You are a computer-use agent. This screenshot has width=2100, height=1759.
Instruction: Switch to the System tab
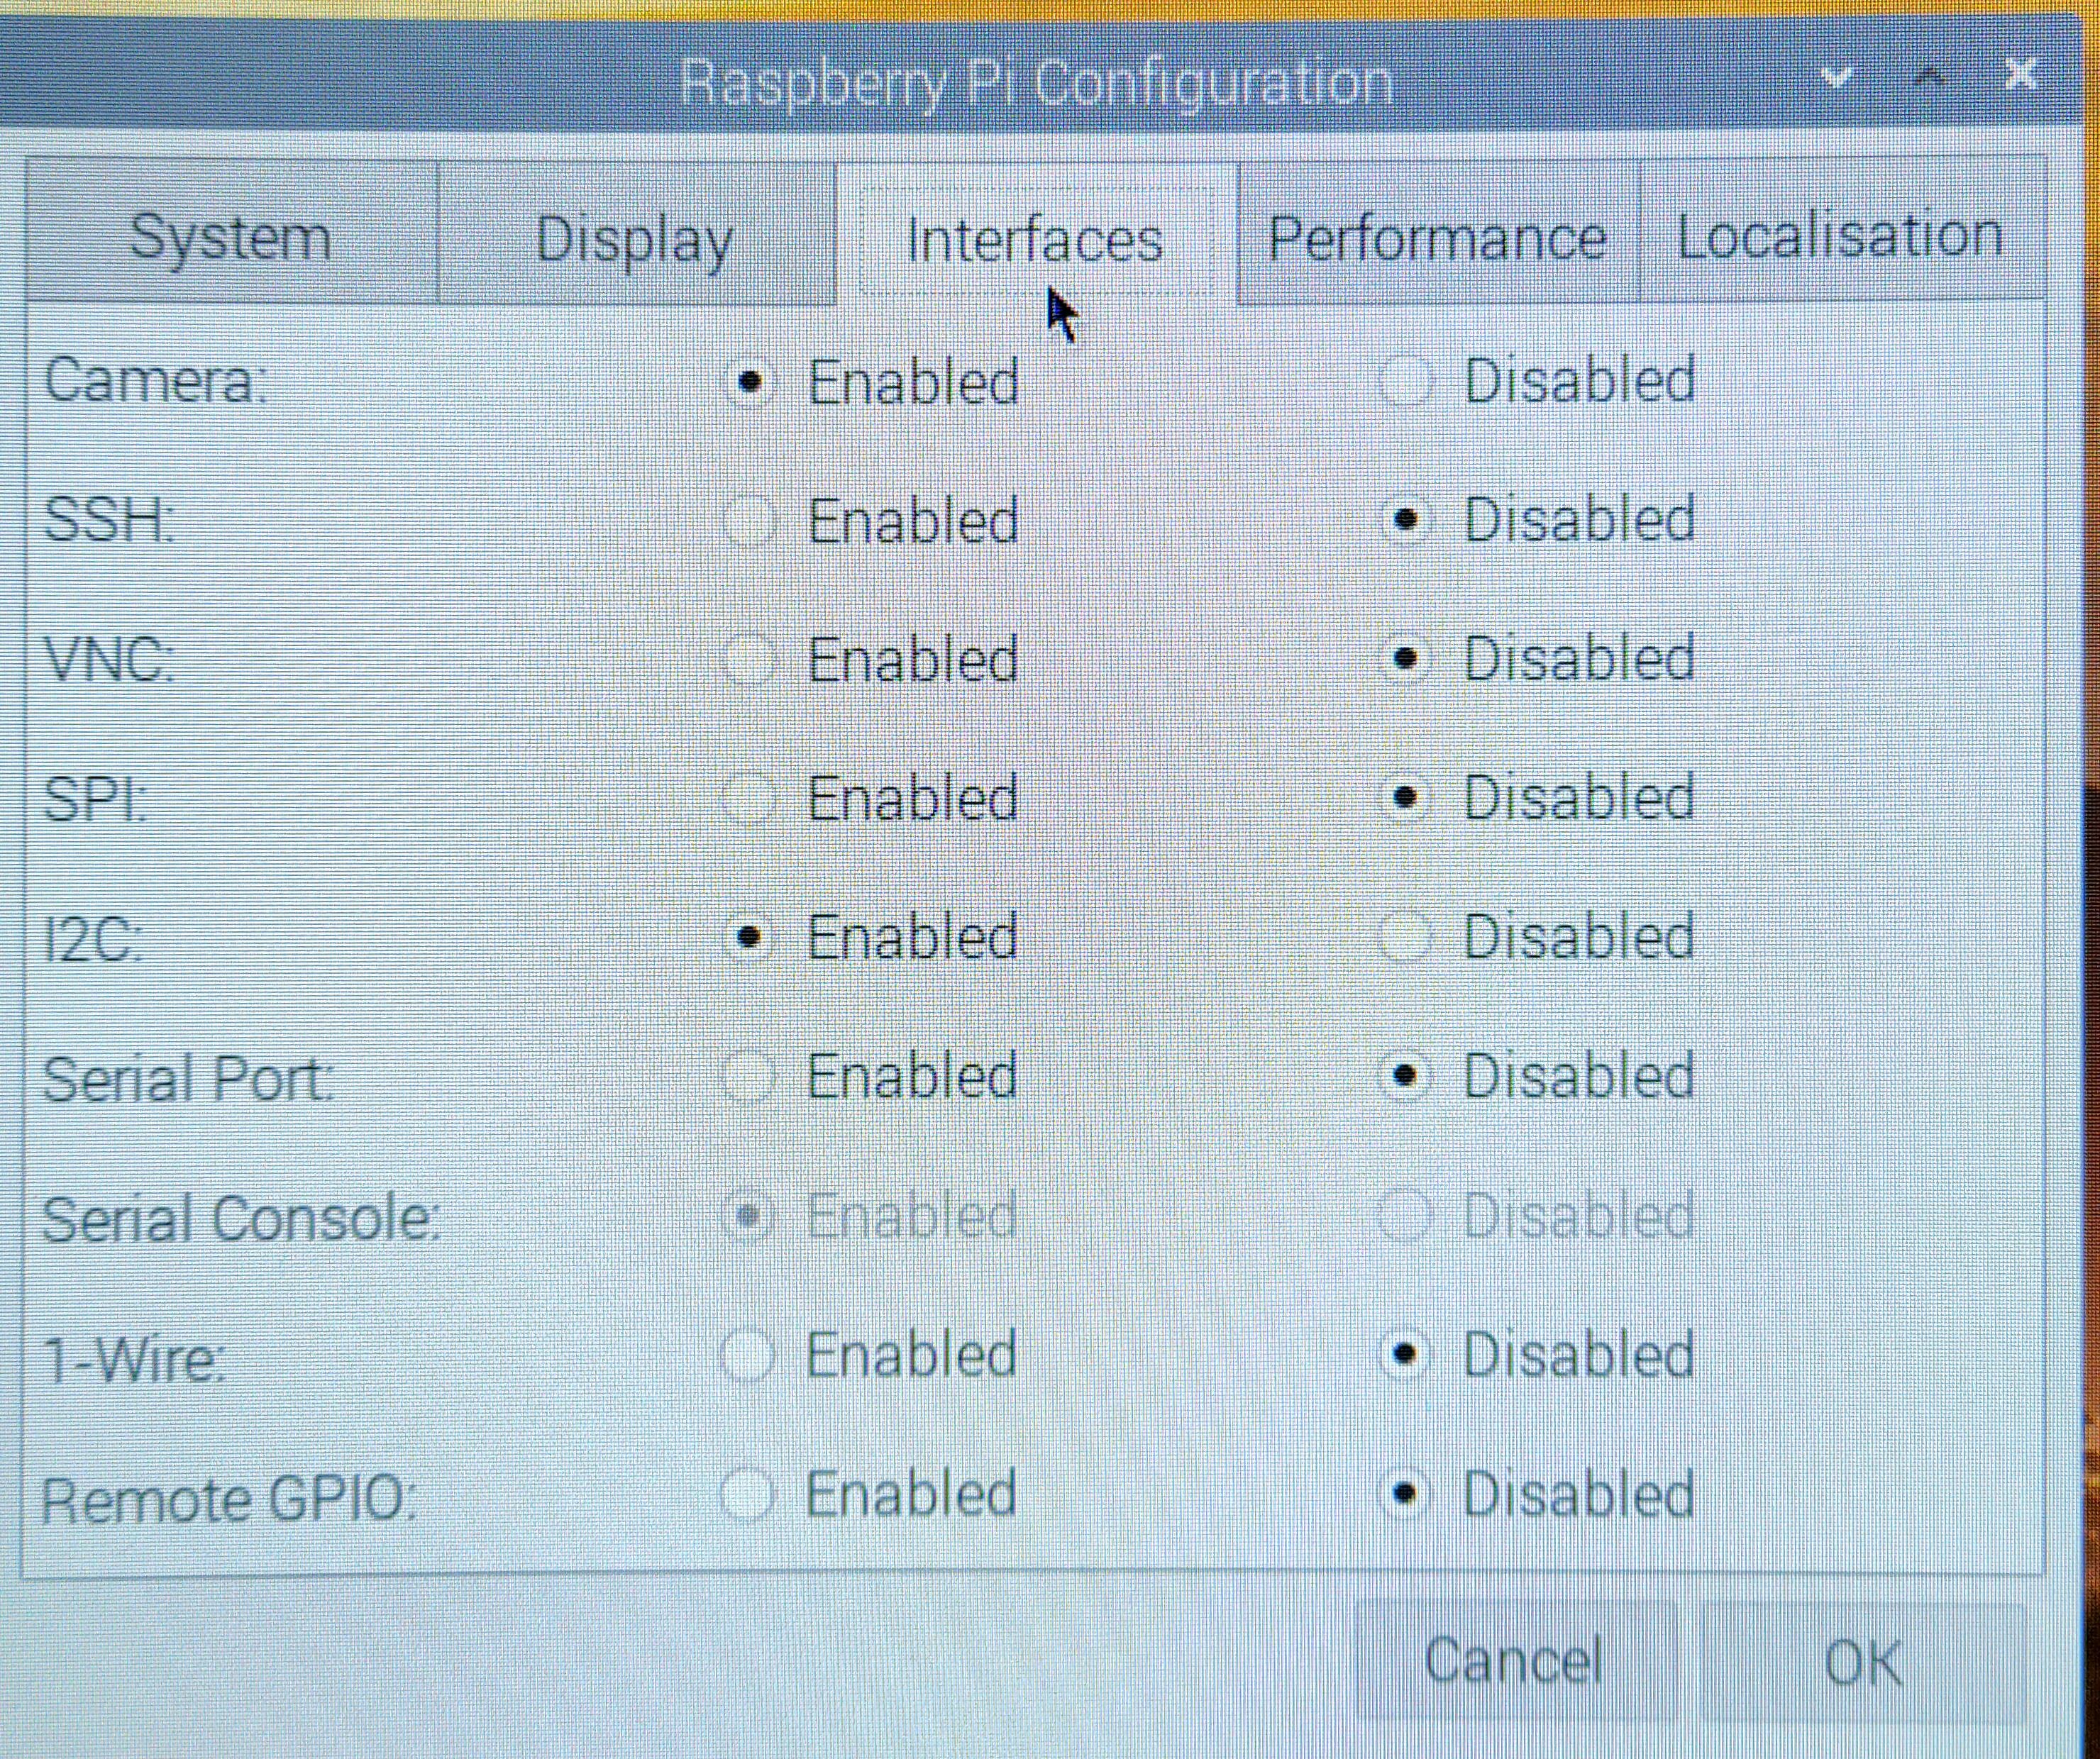coord(231,236)
